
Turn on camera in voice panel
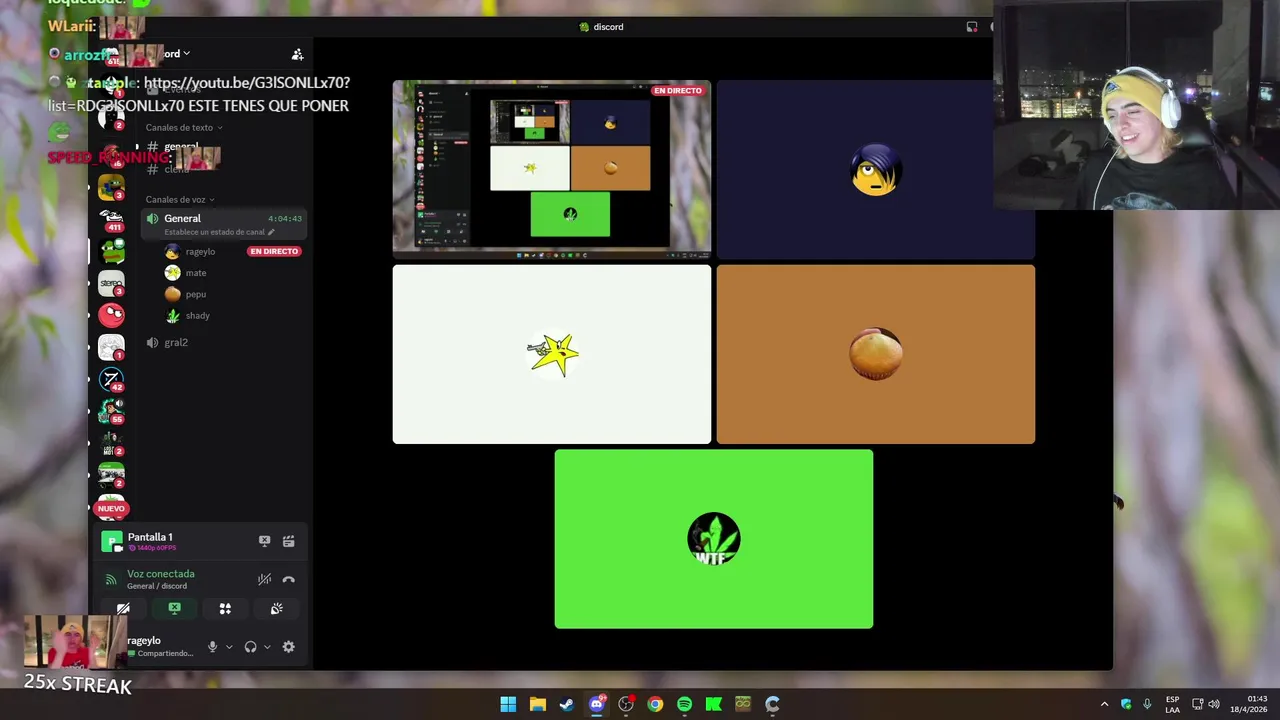click(123, 608)
